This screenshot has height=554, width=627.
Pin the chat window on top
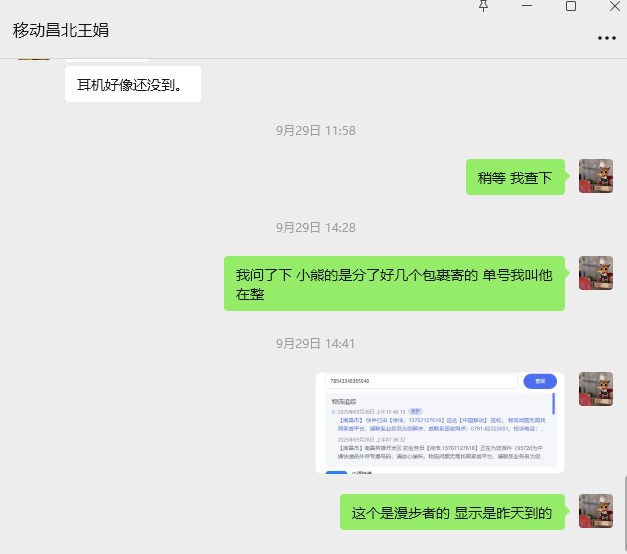[x=484, y=6]
